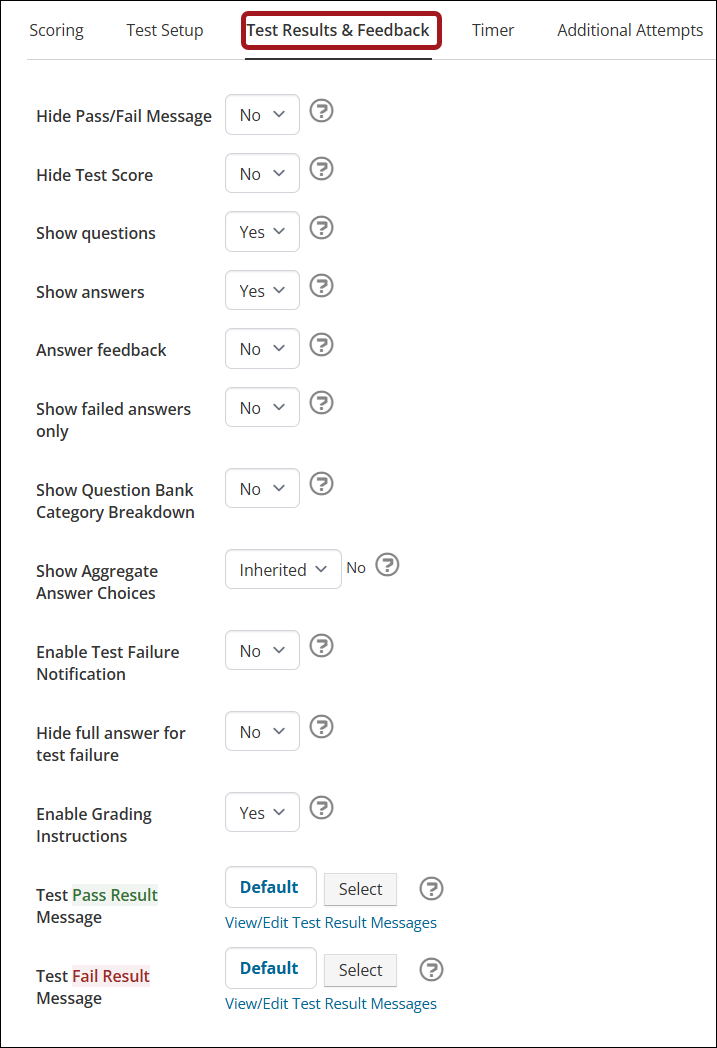This screenshot has height=1048, width=717.
Task: Open the Additional Attempts tab
Action: pos(630,30)
